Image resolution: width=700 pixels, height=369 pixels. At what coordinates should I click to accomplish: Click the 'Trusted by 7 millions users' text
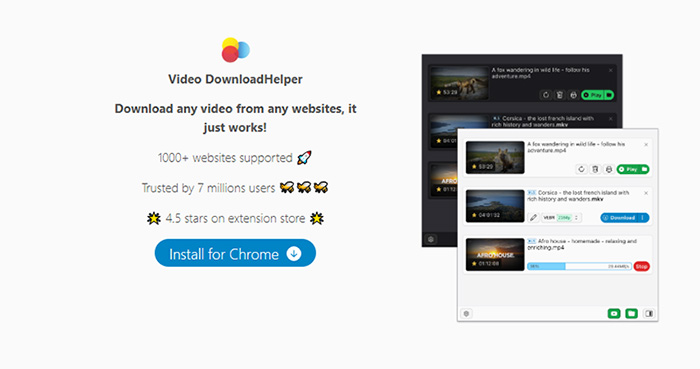[x=208, y=188]
